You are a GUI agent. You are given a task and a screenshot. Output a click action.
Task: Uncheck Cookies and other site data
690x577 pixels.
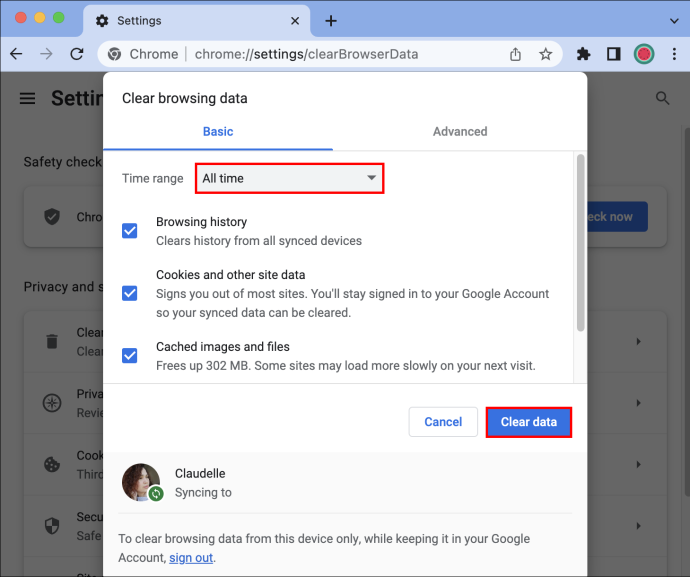point(129,293)
